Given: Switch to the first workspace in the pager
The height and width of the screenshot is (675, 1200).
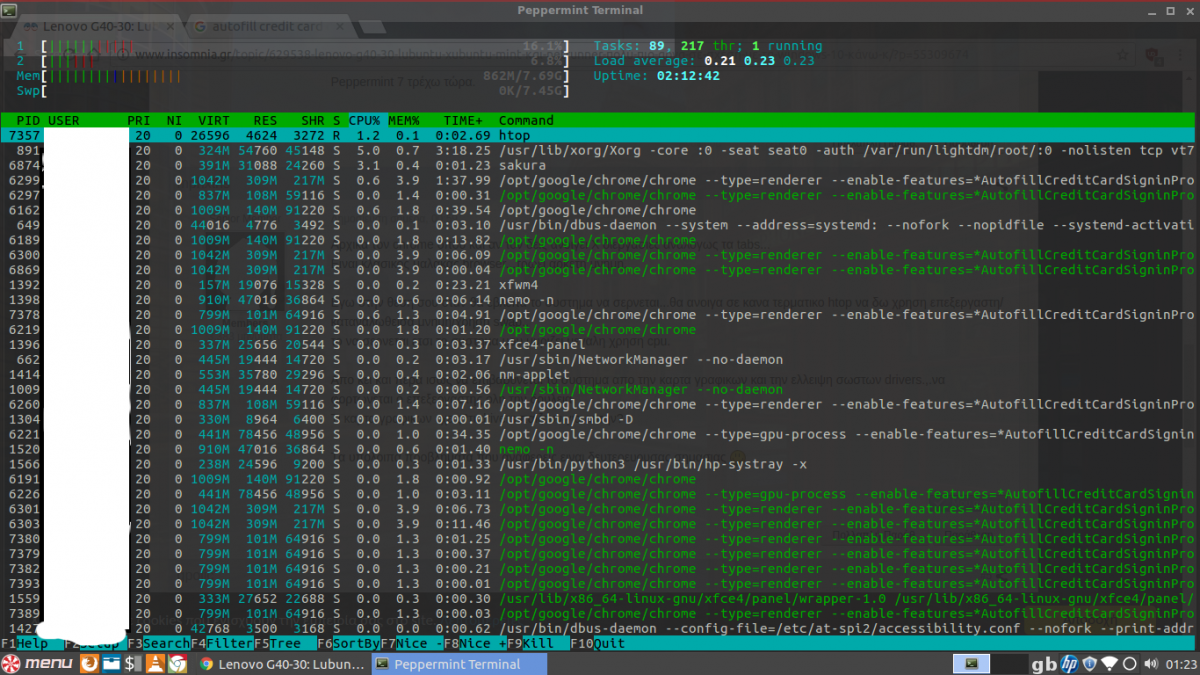Looking at the screenshot, I should point(971,664).
